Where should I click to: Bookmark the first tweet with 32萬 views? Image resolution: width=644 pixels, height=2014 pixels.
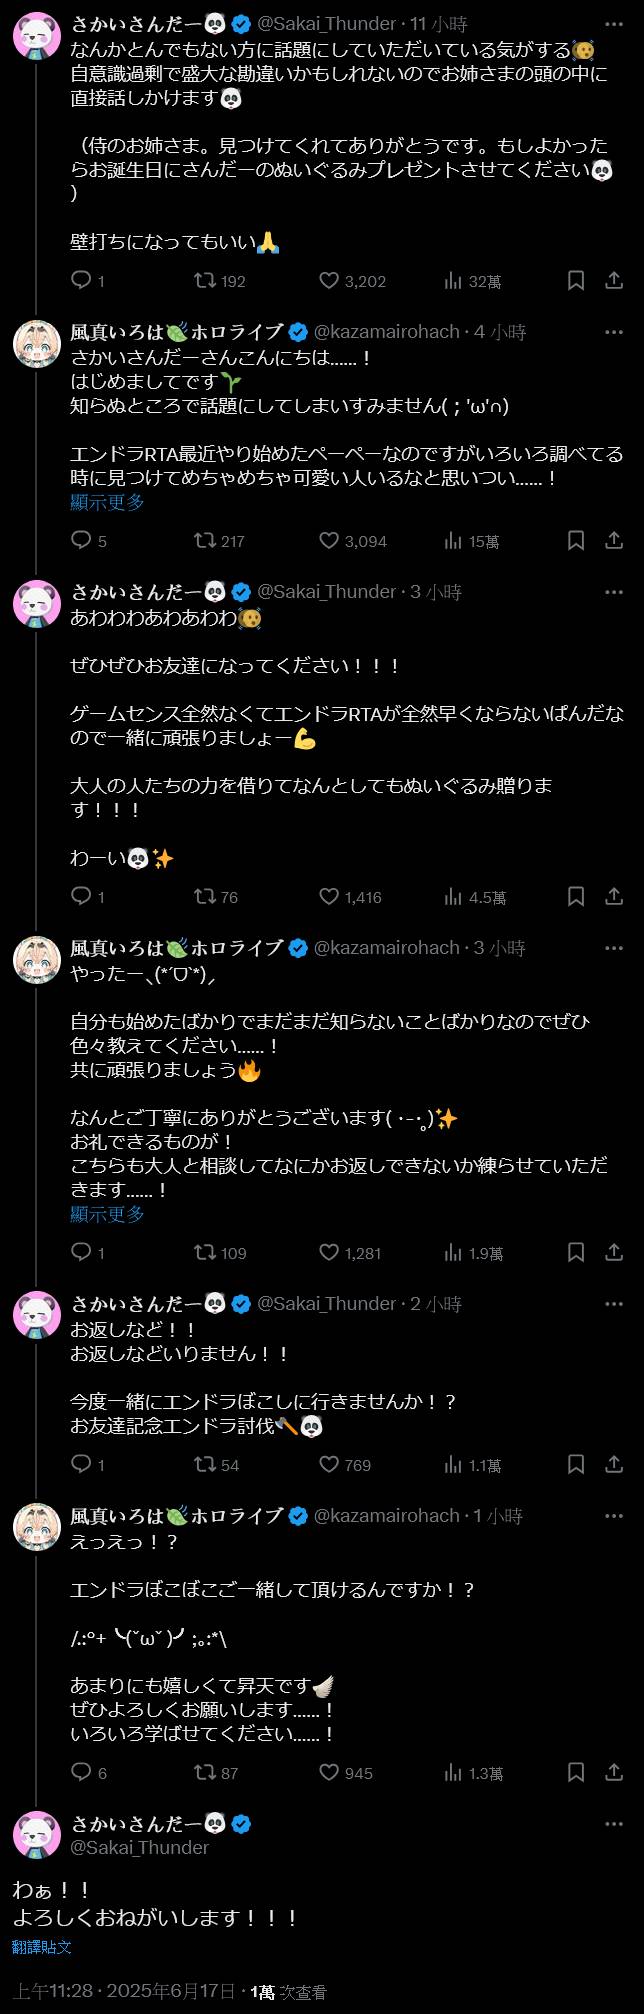576,281
